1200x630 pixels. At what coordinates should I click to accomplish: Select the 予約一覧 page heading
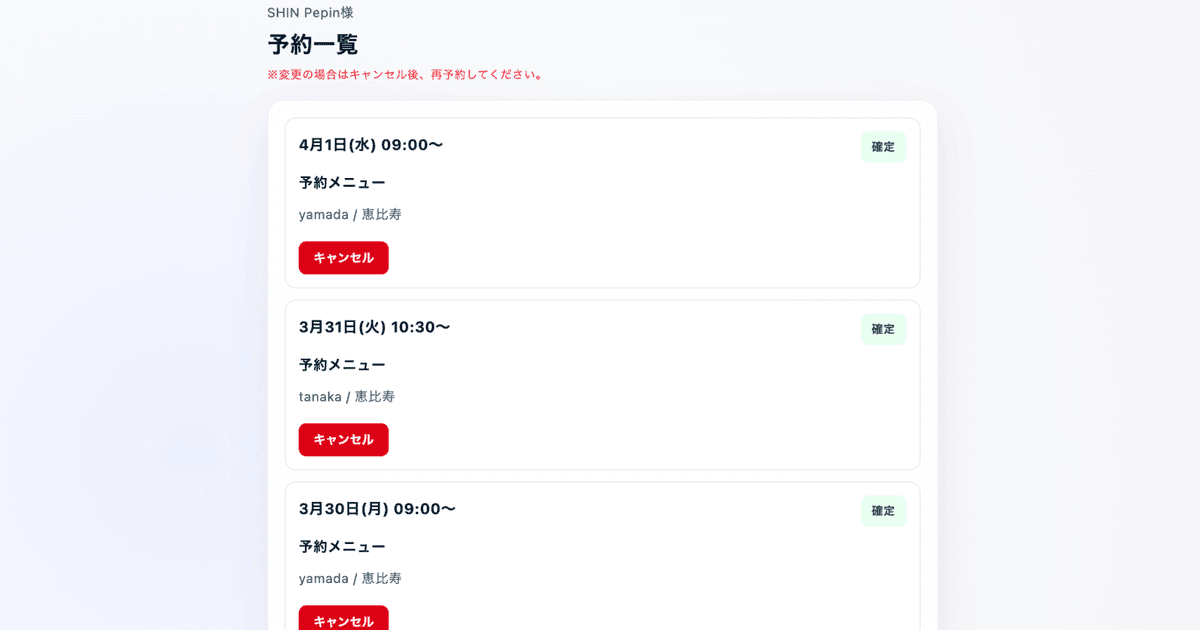coord(312,44)
